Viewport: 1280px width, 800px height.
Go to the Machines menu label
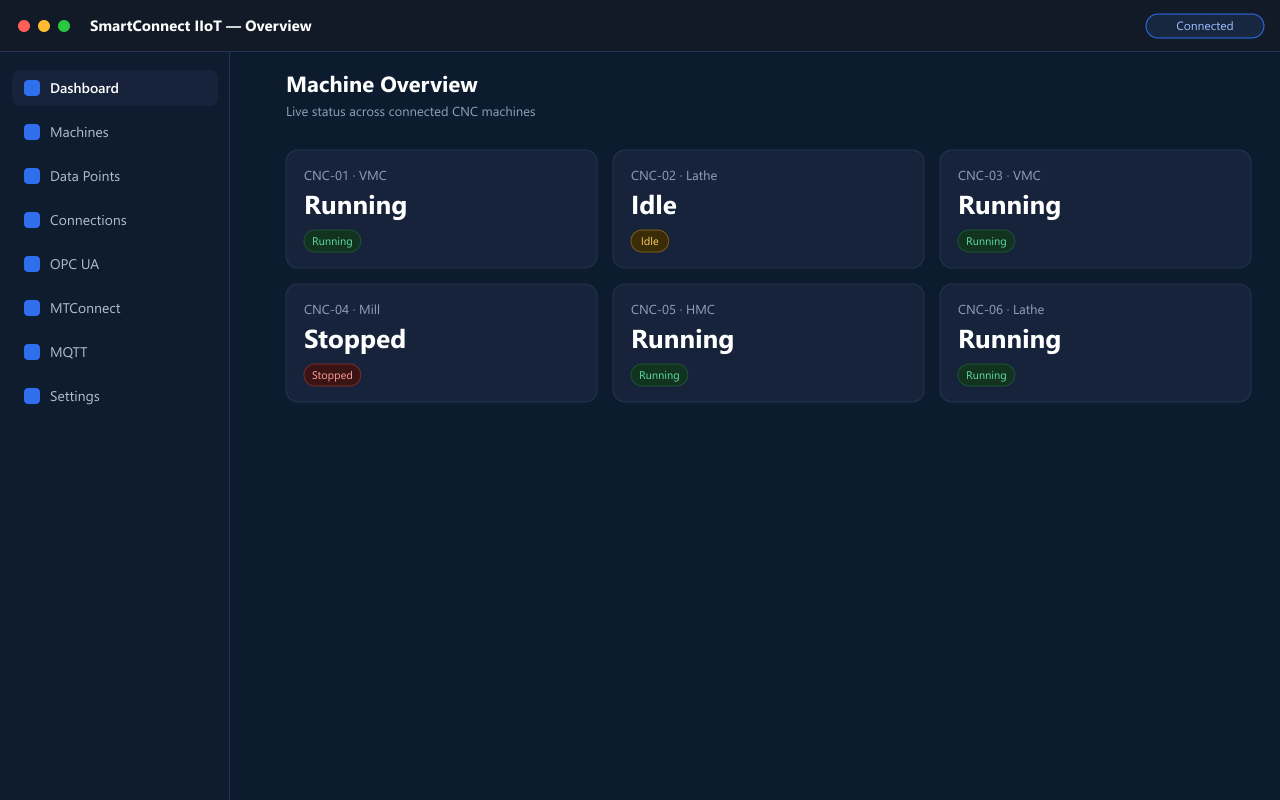click(x=79, y=132)
